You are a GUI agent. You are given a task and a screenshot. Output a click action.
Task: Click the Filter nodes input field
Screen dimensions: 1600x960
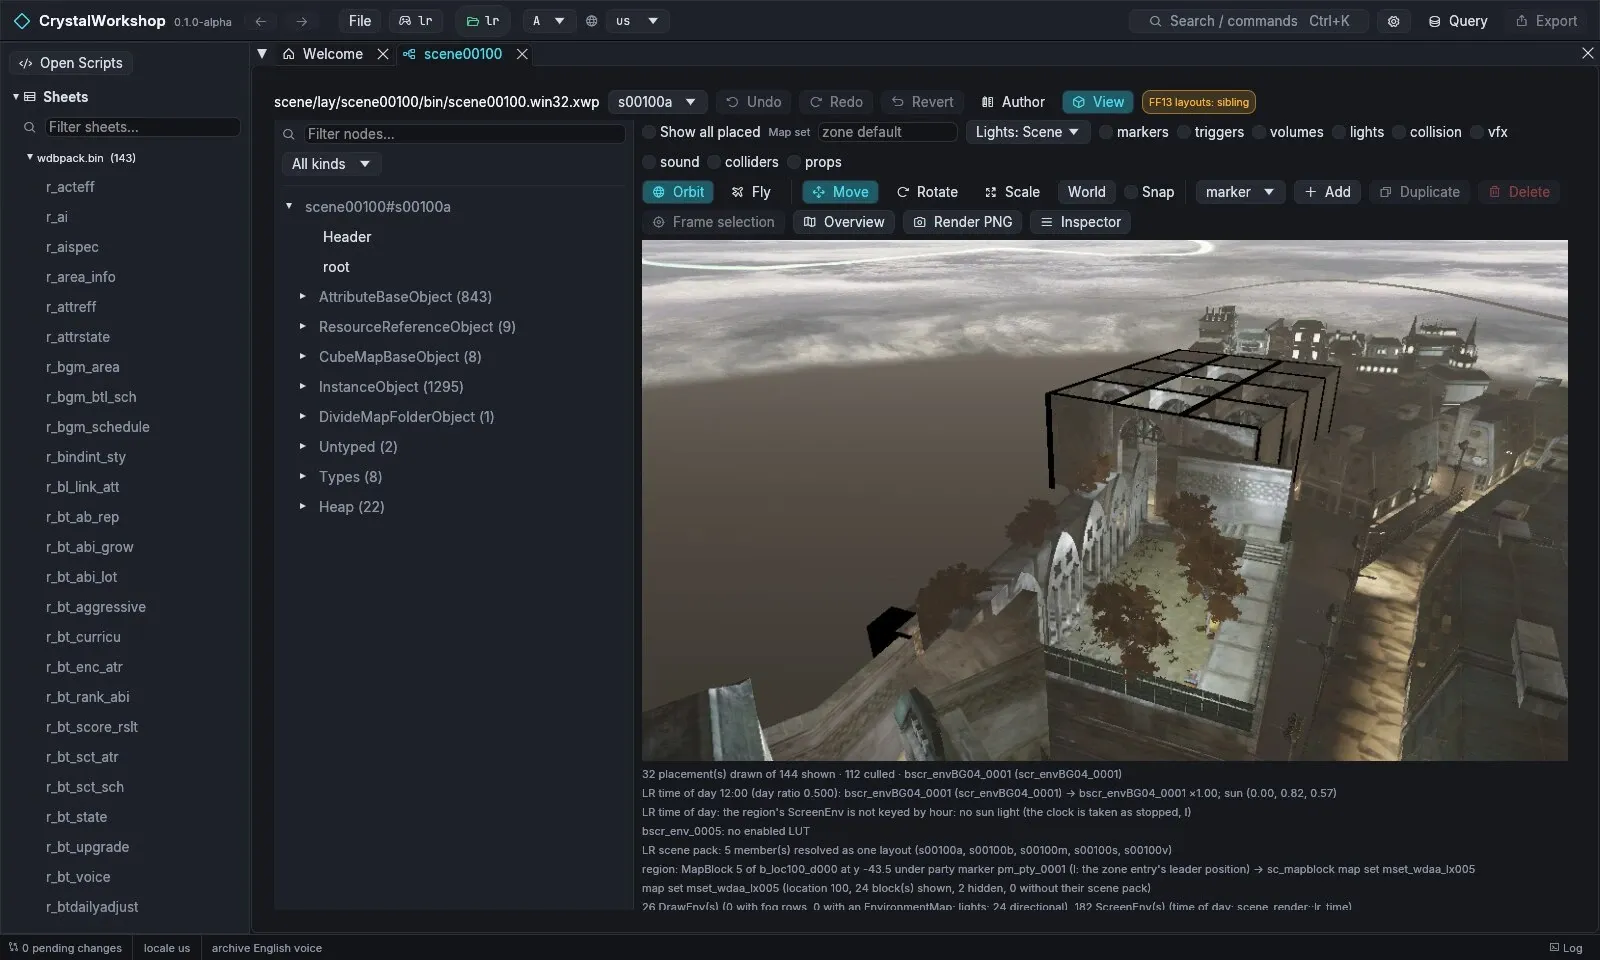pos(464,134)
